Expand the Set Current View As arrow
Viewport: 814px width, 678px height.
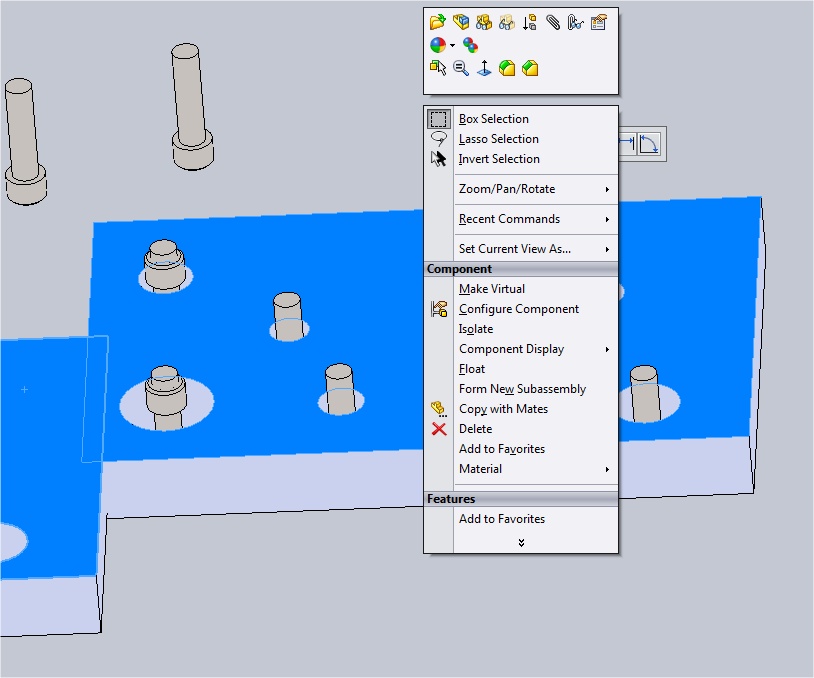click(607, 249)
